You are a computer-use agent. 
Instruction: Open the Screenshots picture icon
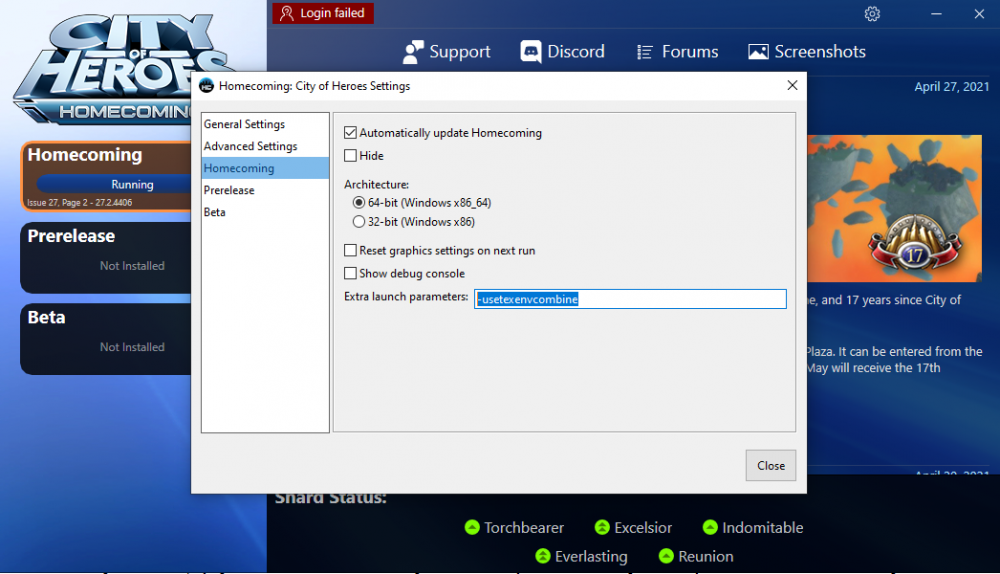point(758,52)
